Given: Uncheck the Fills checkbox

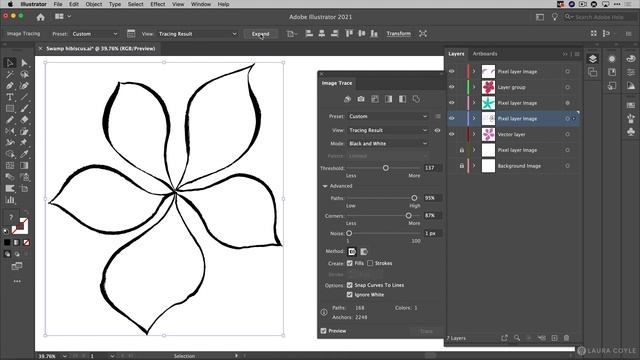Looking at the screenshot, I should pyautogui.click(x=349, y=263).
